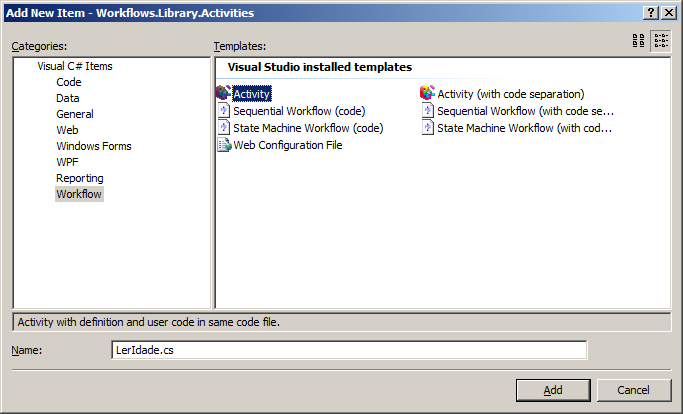Click the State Machine Workflow with code separation icon
This screenshot has height=414, width=683.
[x=427, y=128]
